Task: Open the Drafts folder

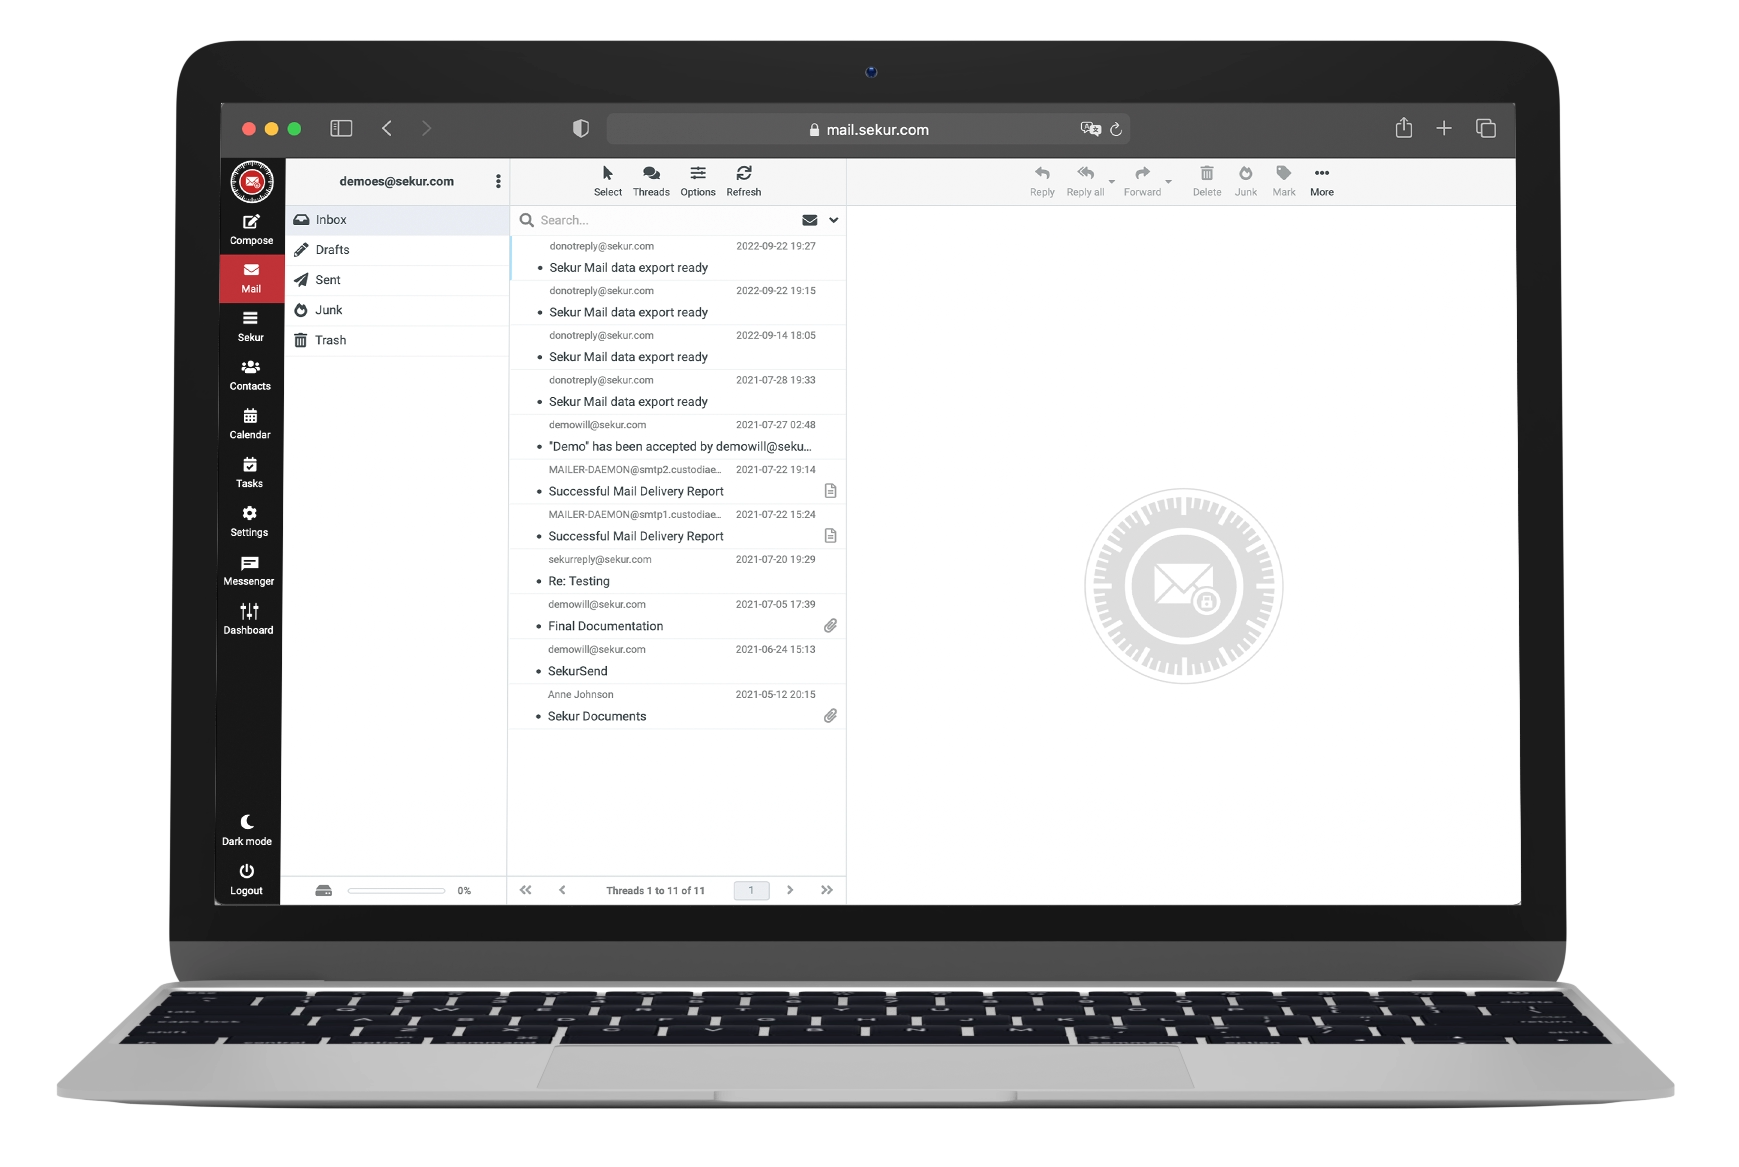Action: coord(398,250)
